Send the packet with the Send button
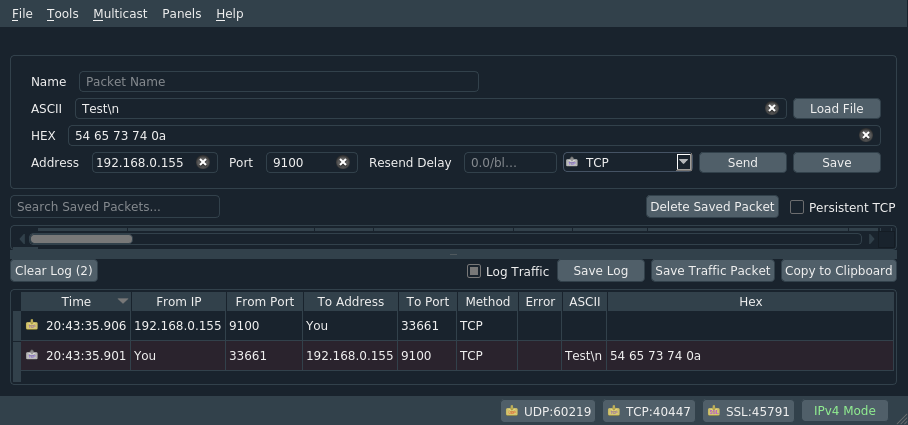Image resolution: width=908 pixels, height=425 pixels. tap(743, 163)
